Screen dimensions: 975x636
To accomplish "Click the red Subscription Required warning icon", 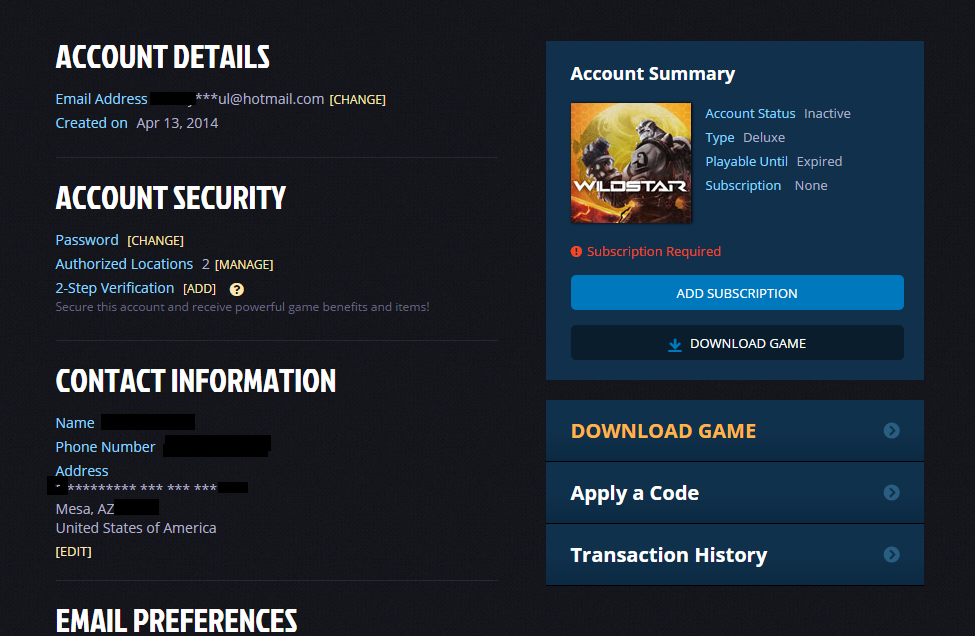I will coord(576,252).
